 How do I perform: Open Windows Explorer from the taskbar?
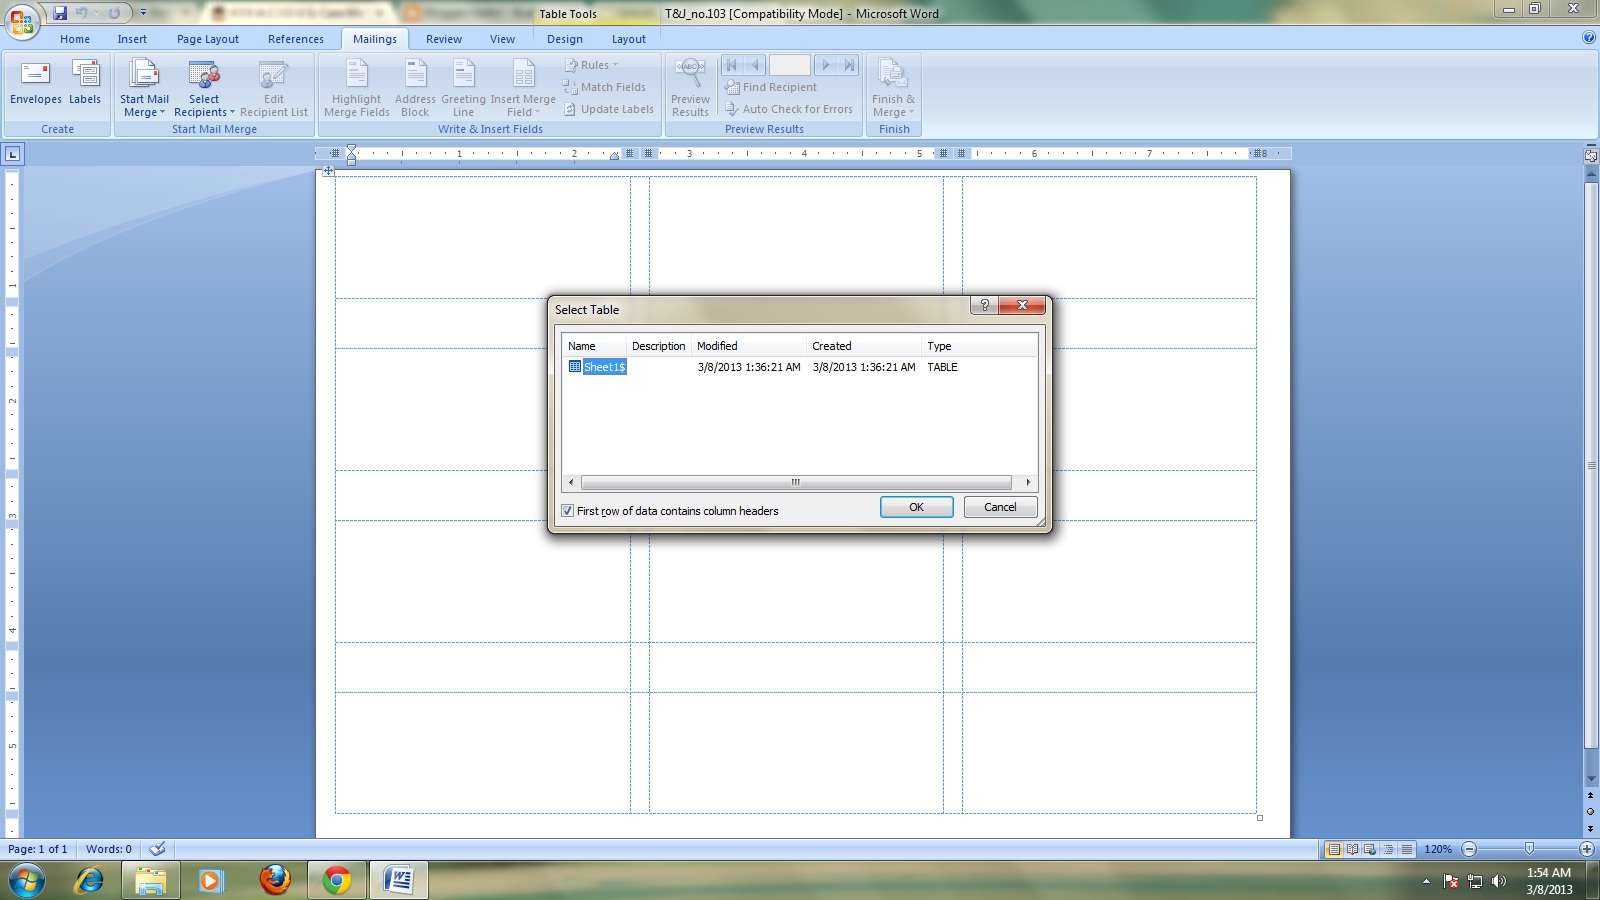(151, 880)
